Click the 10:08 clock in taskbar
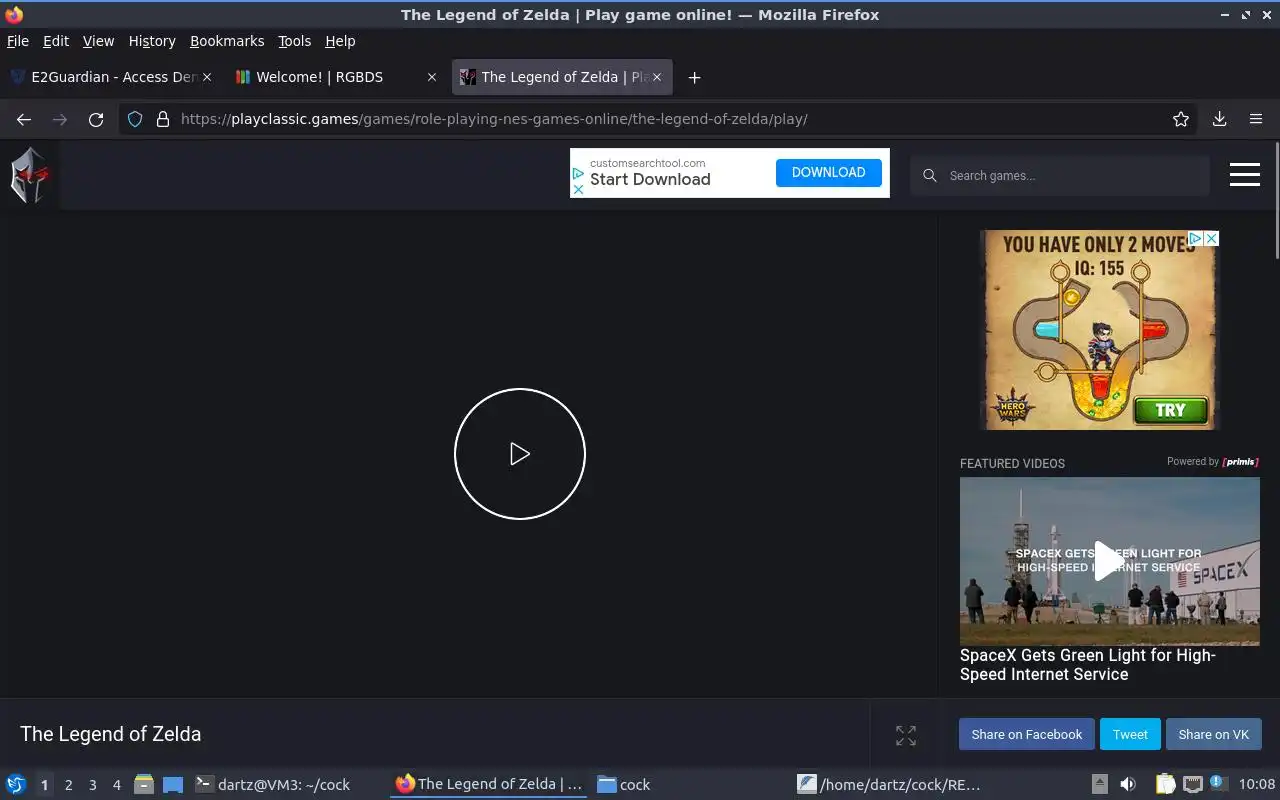The width and height of the screenshot is (1280, 800). click(1257, 785)
